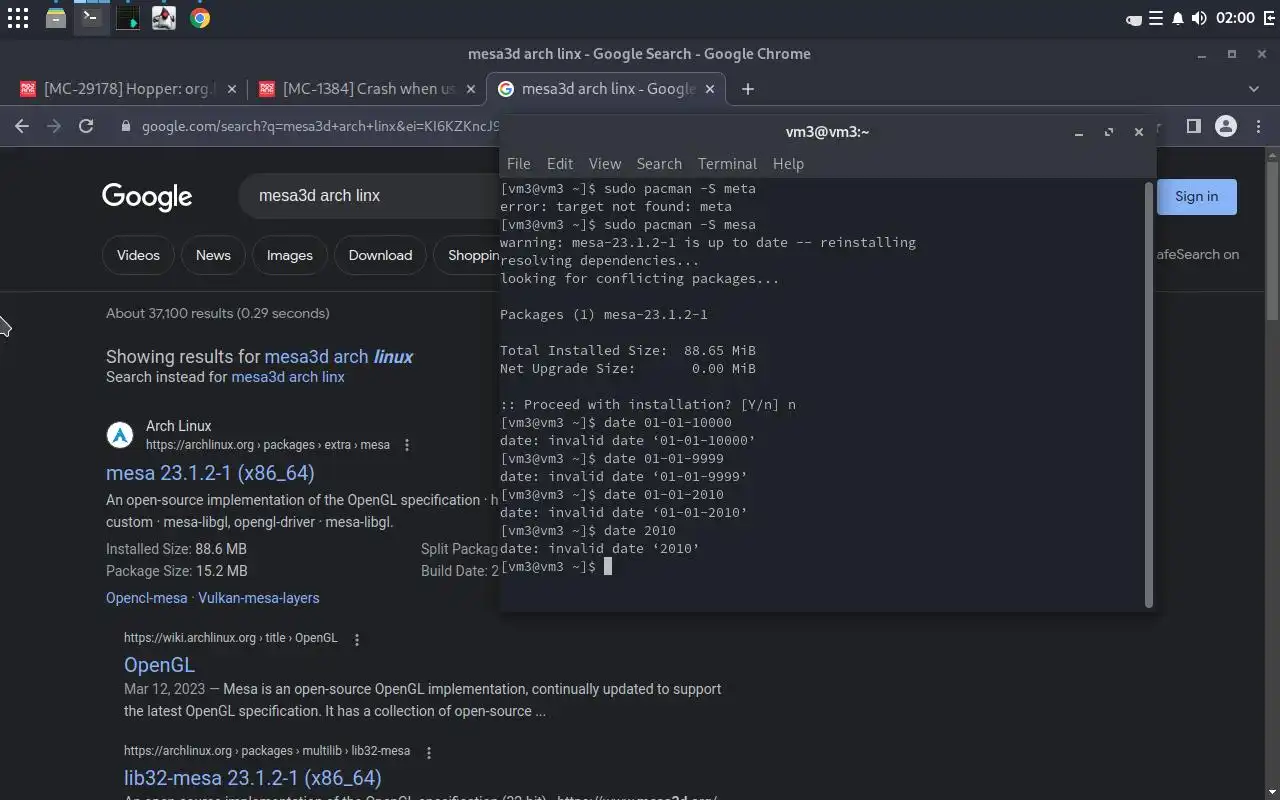Viewport: 1280px width, 800px height.
Task: Click the terminal window scrollbar
Action: pos(1148,394)
